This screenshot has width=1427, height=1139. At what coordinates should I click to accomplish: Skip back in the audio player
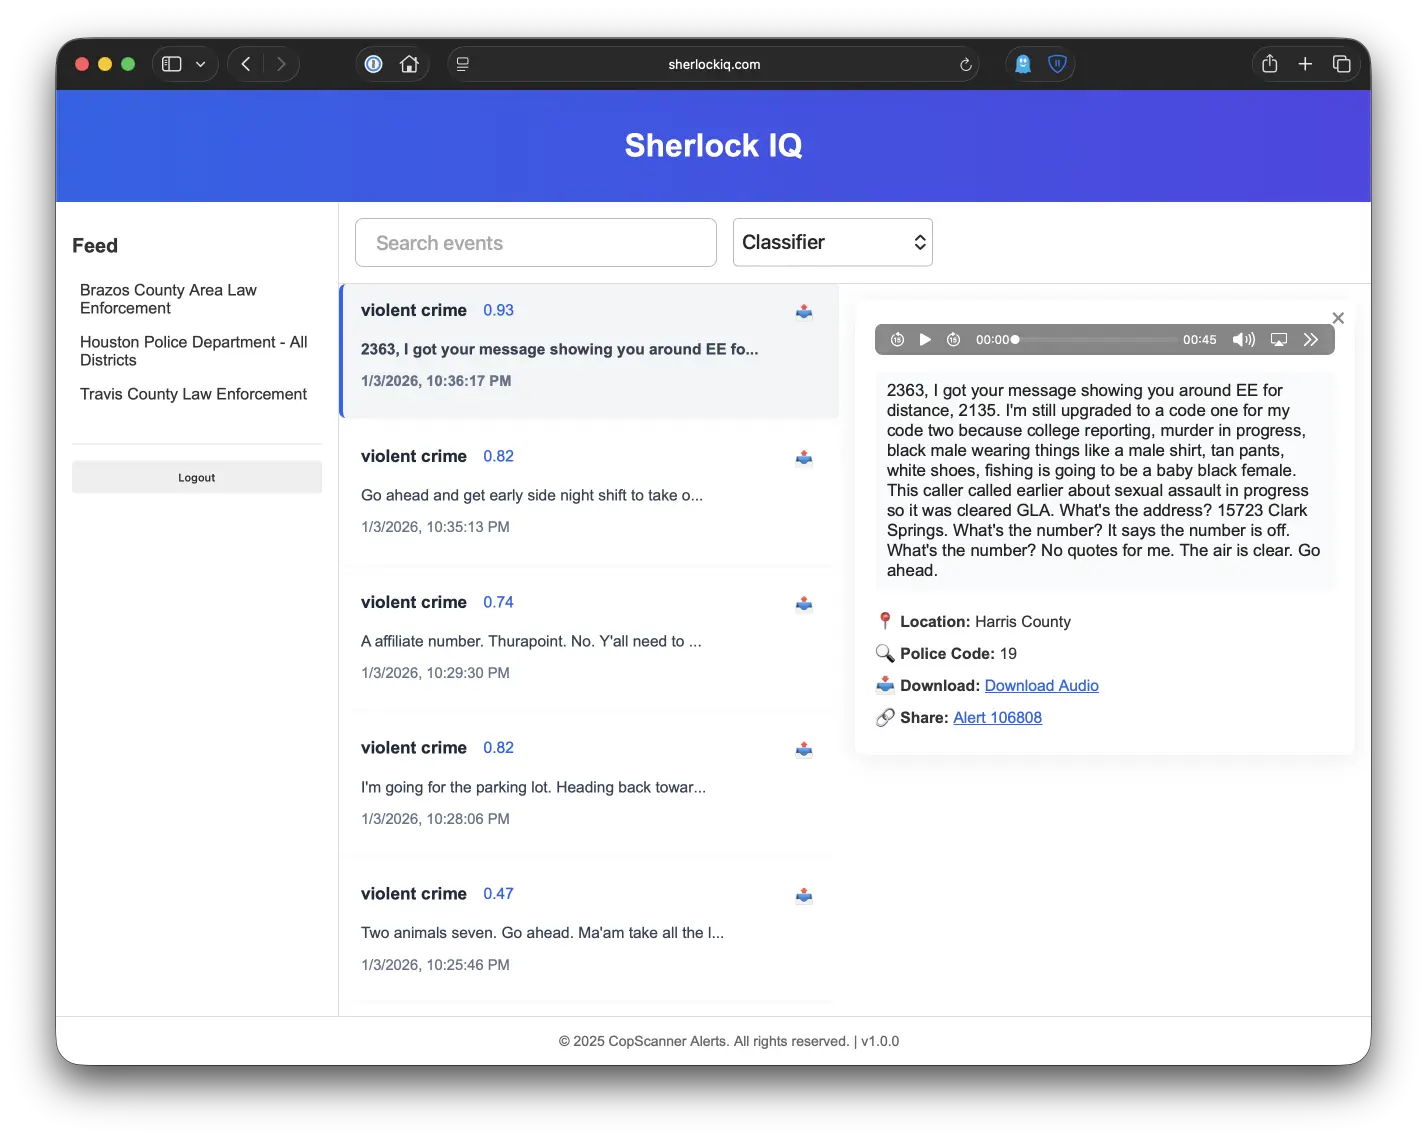897,340
